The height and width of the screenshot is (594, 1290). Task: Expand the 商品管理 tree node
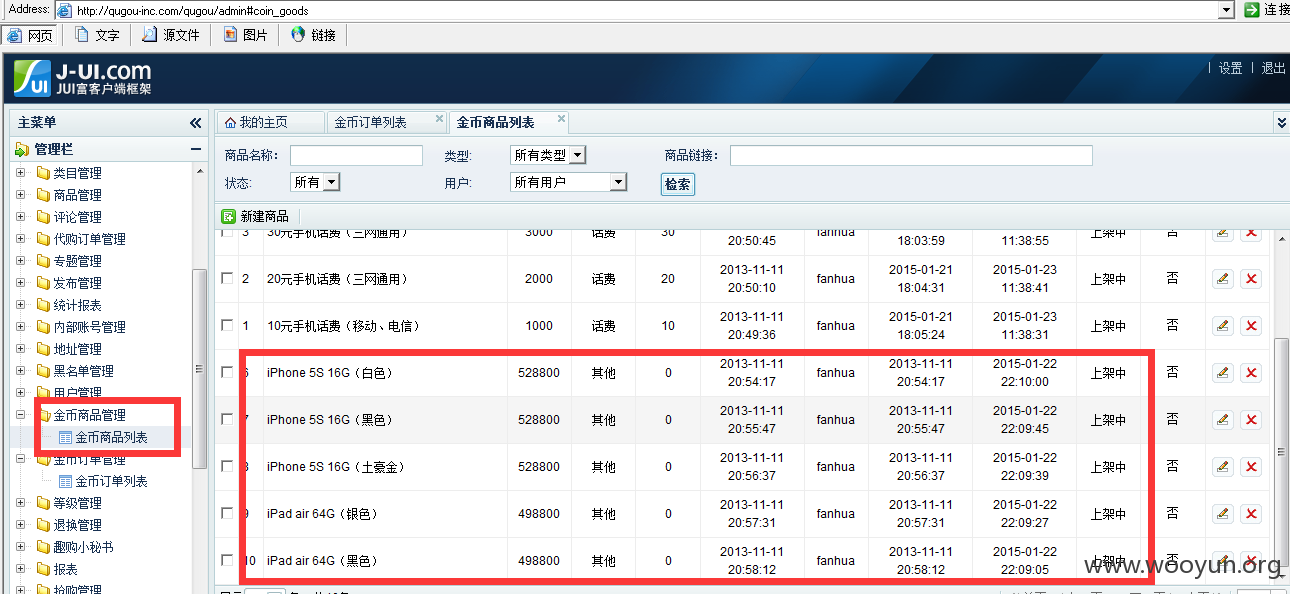[20, 195]
